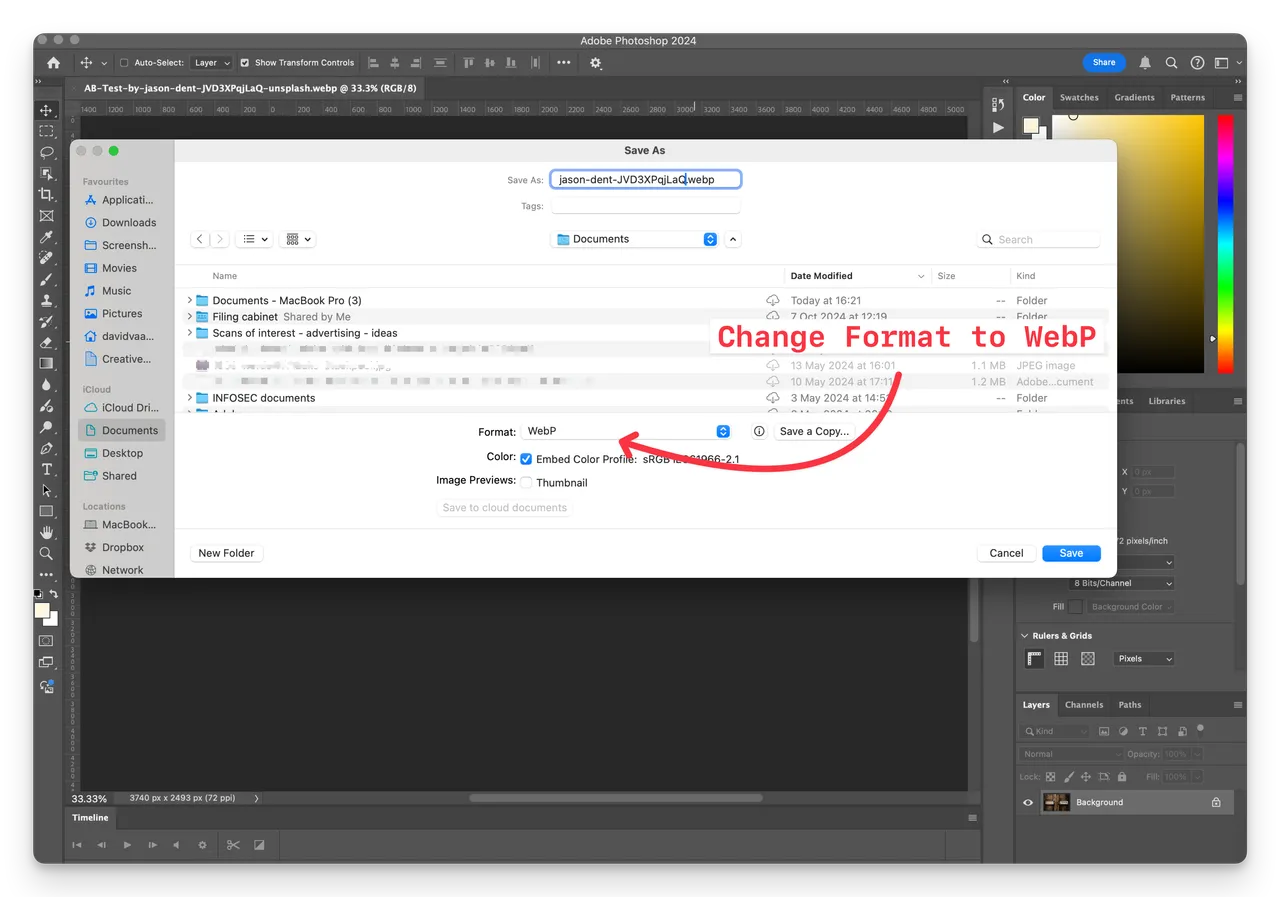This screenshot has width=1280, height=897.
Task: Select the Pen tool
Action: pos(46,448)
